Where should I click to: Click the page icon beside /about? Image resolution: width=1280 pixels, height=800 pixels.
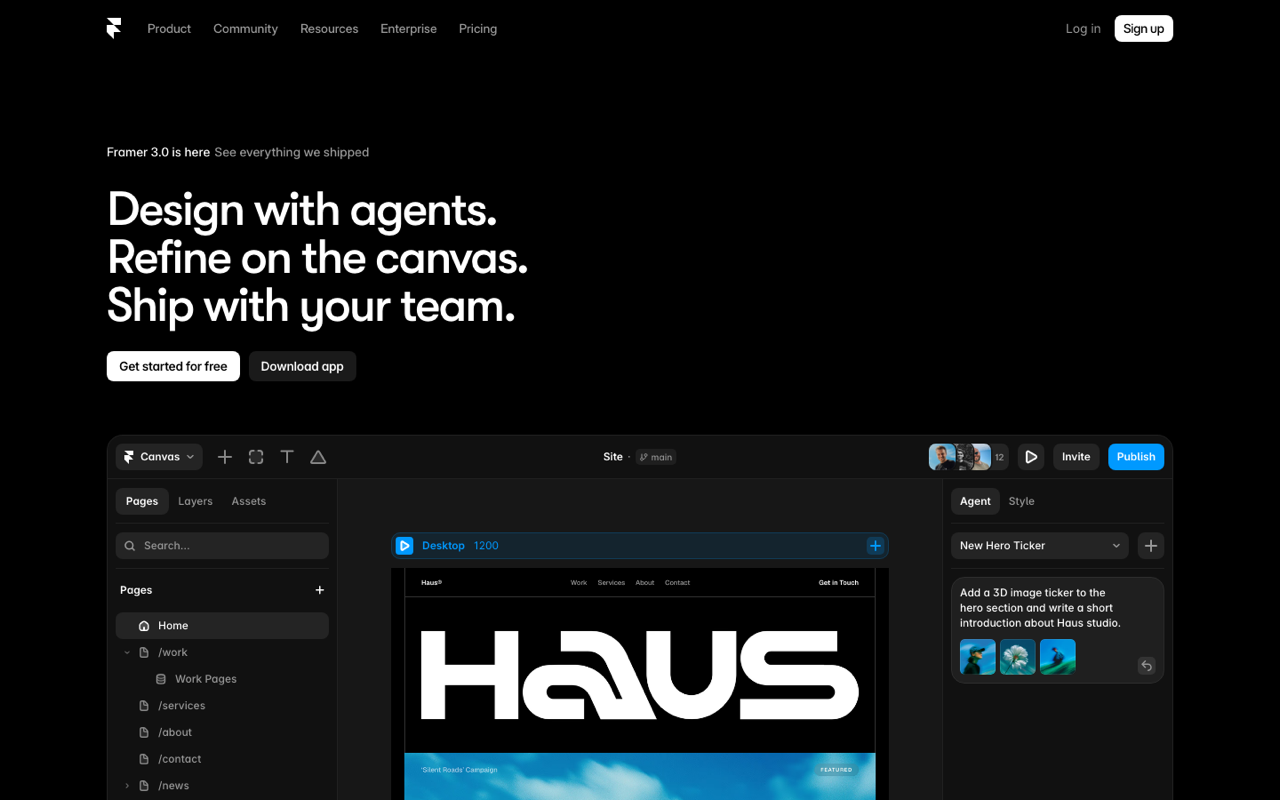pyautogui.click(x=144, y=732)
